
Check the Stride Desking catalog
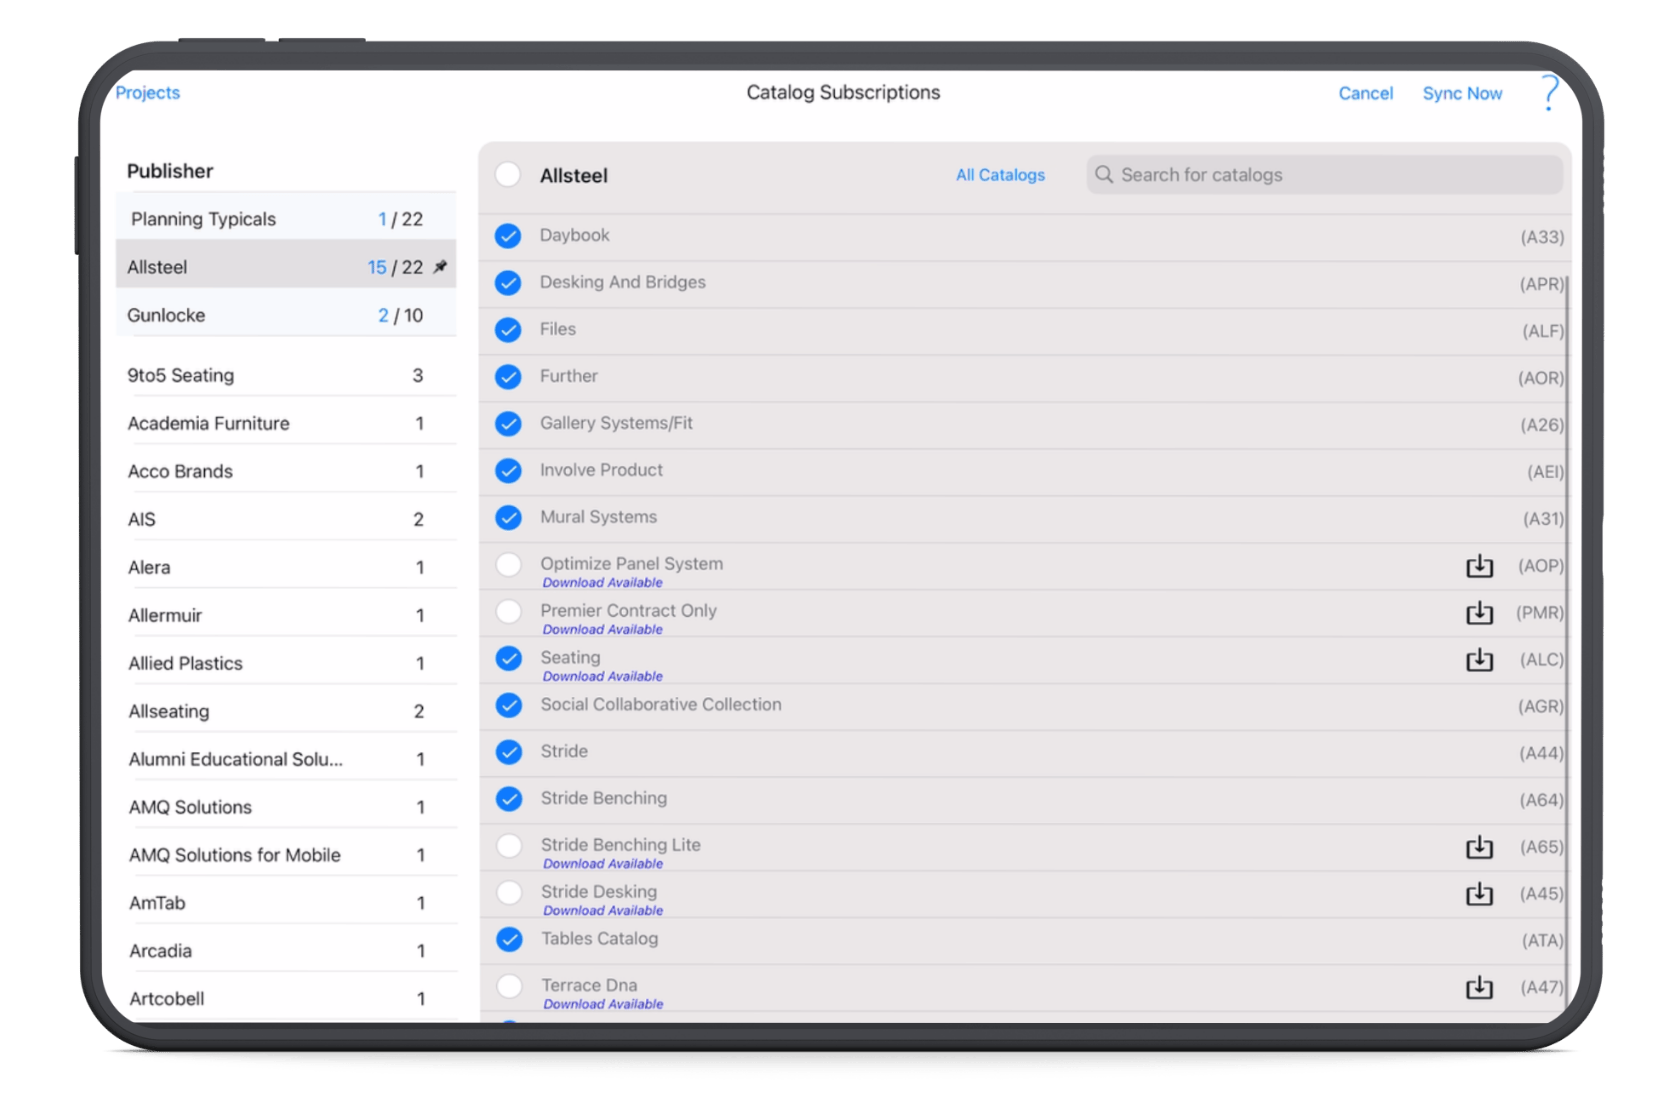click(509, 892)
